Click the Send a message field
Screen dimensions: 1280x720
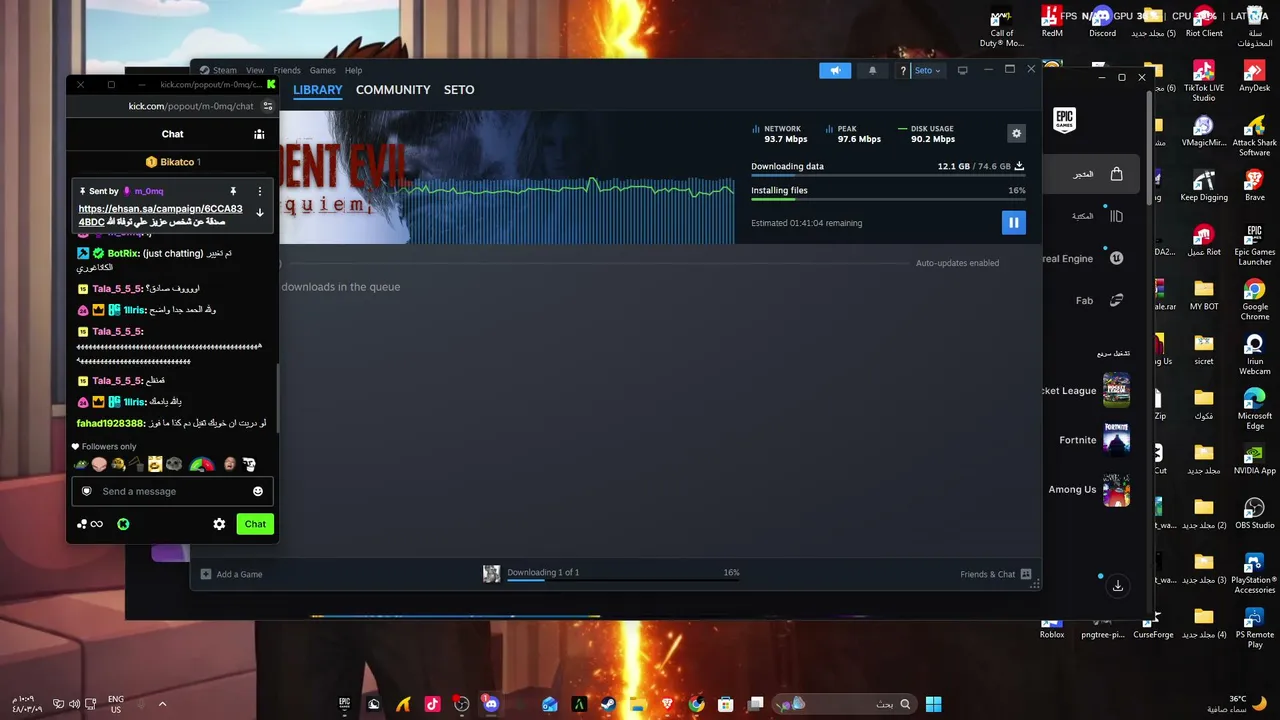point(172,491)
